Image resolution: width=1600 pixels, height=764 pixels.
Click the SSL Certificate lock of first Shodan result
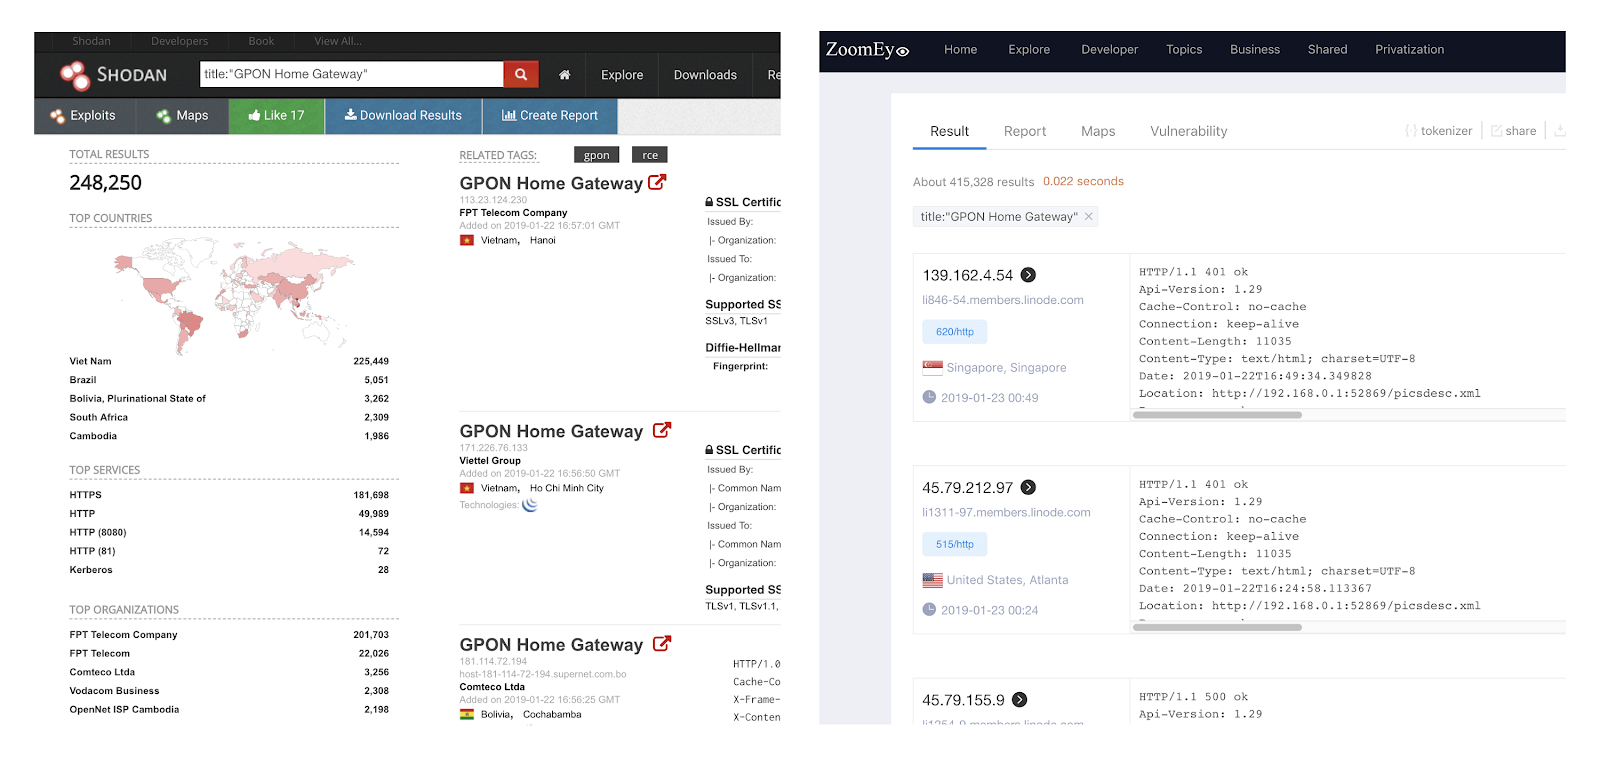pyautogui.click(x=709, y=202)
